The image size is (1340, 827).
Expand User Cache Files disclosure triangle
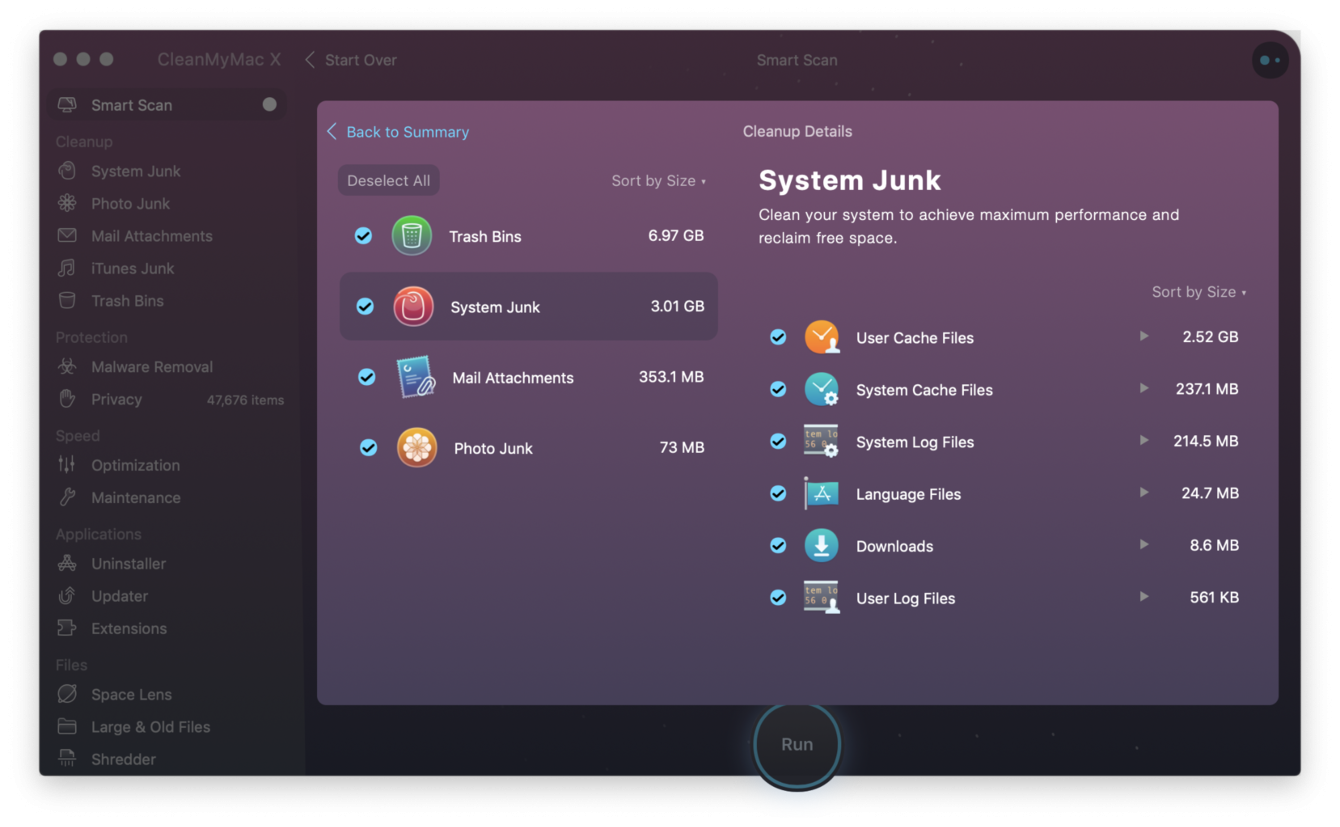tap(1144, 337)
